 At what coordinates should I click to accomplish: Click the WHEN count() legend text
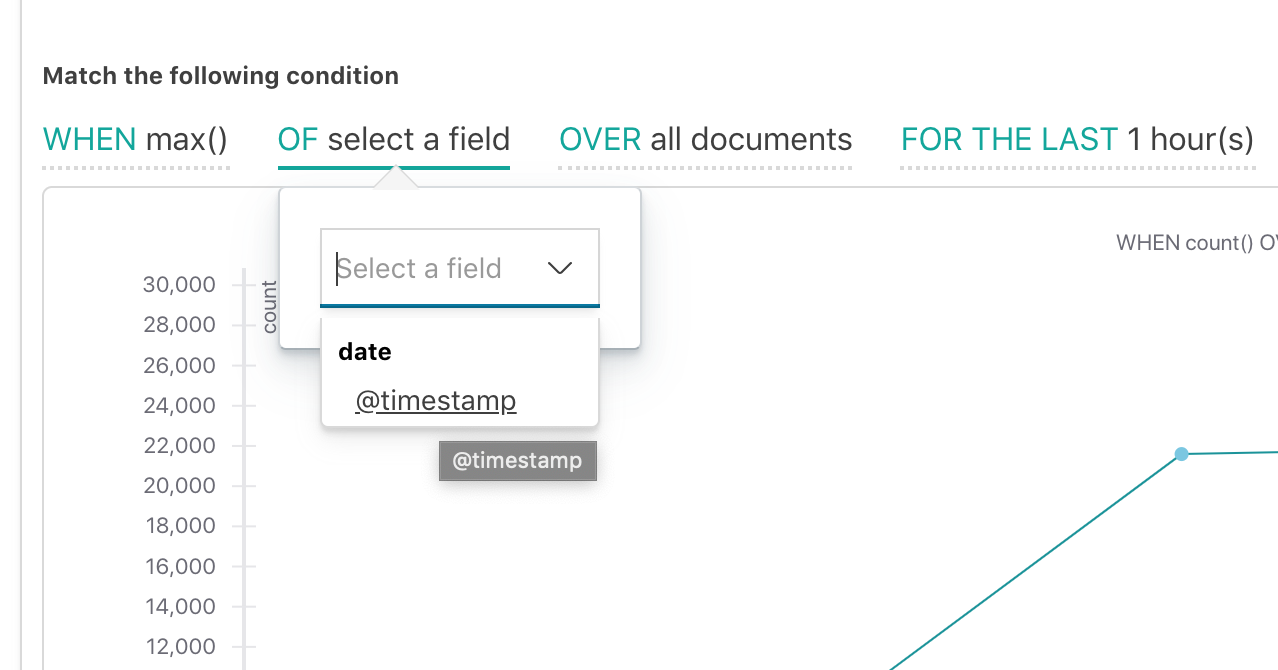point(1196,242)
